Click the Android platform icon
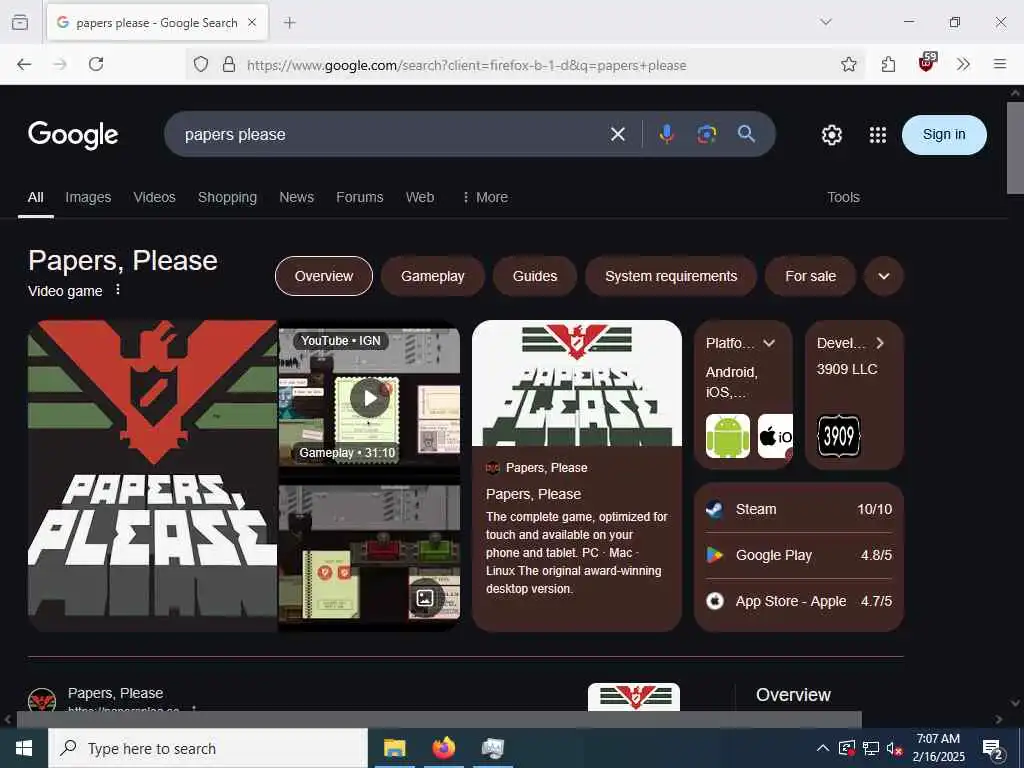This screenshot has height=768, width=1024. [x=728, y=436]
